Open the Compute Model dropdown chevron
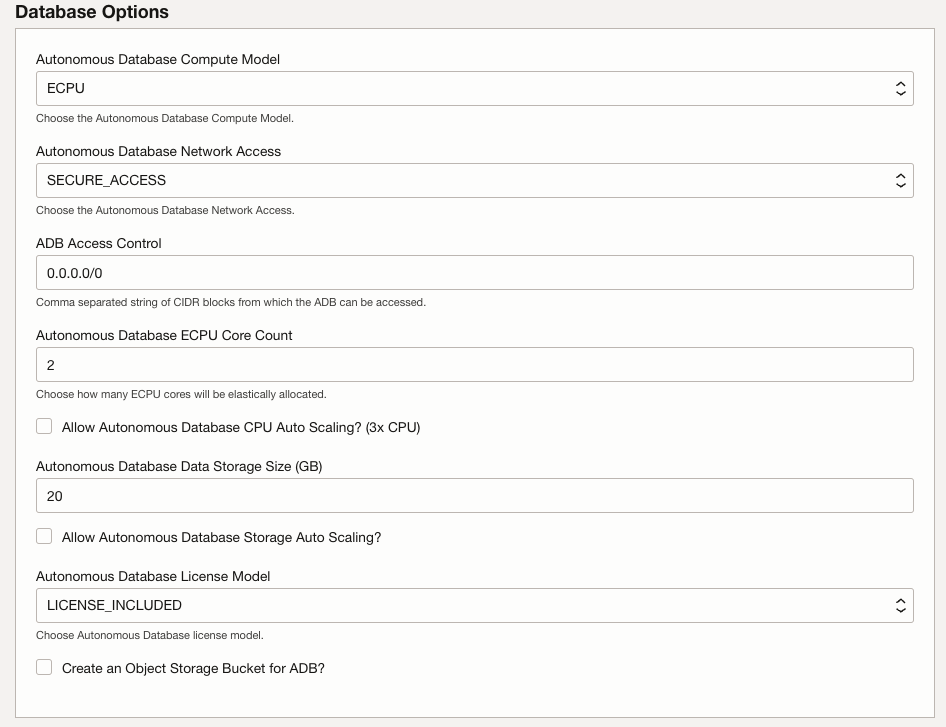 pyautogui.click(x=903, y=88)
